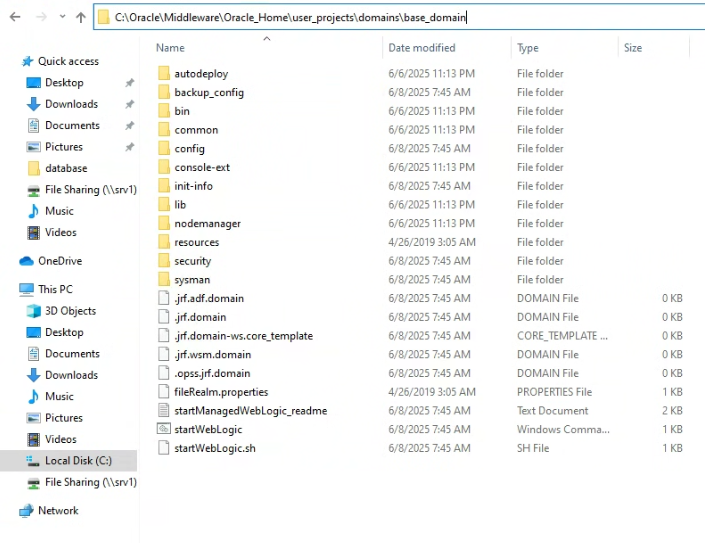Sort files by Date modified column
705x543 pixels.
pos(422,48)
